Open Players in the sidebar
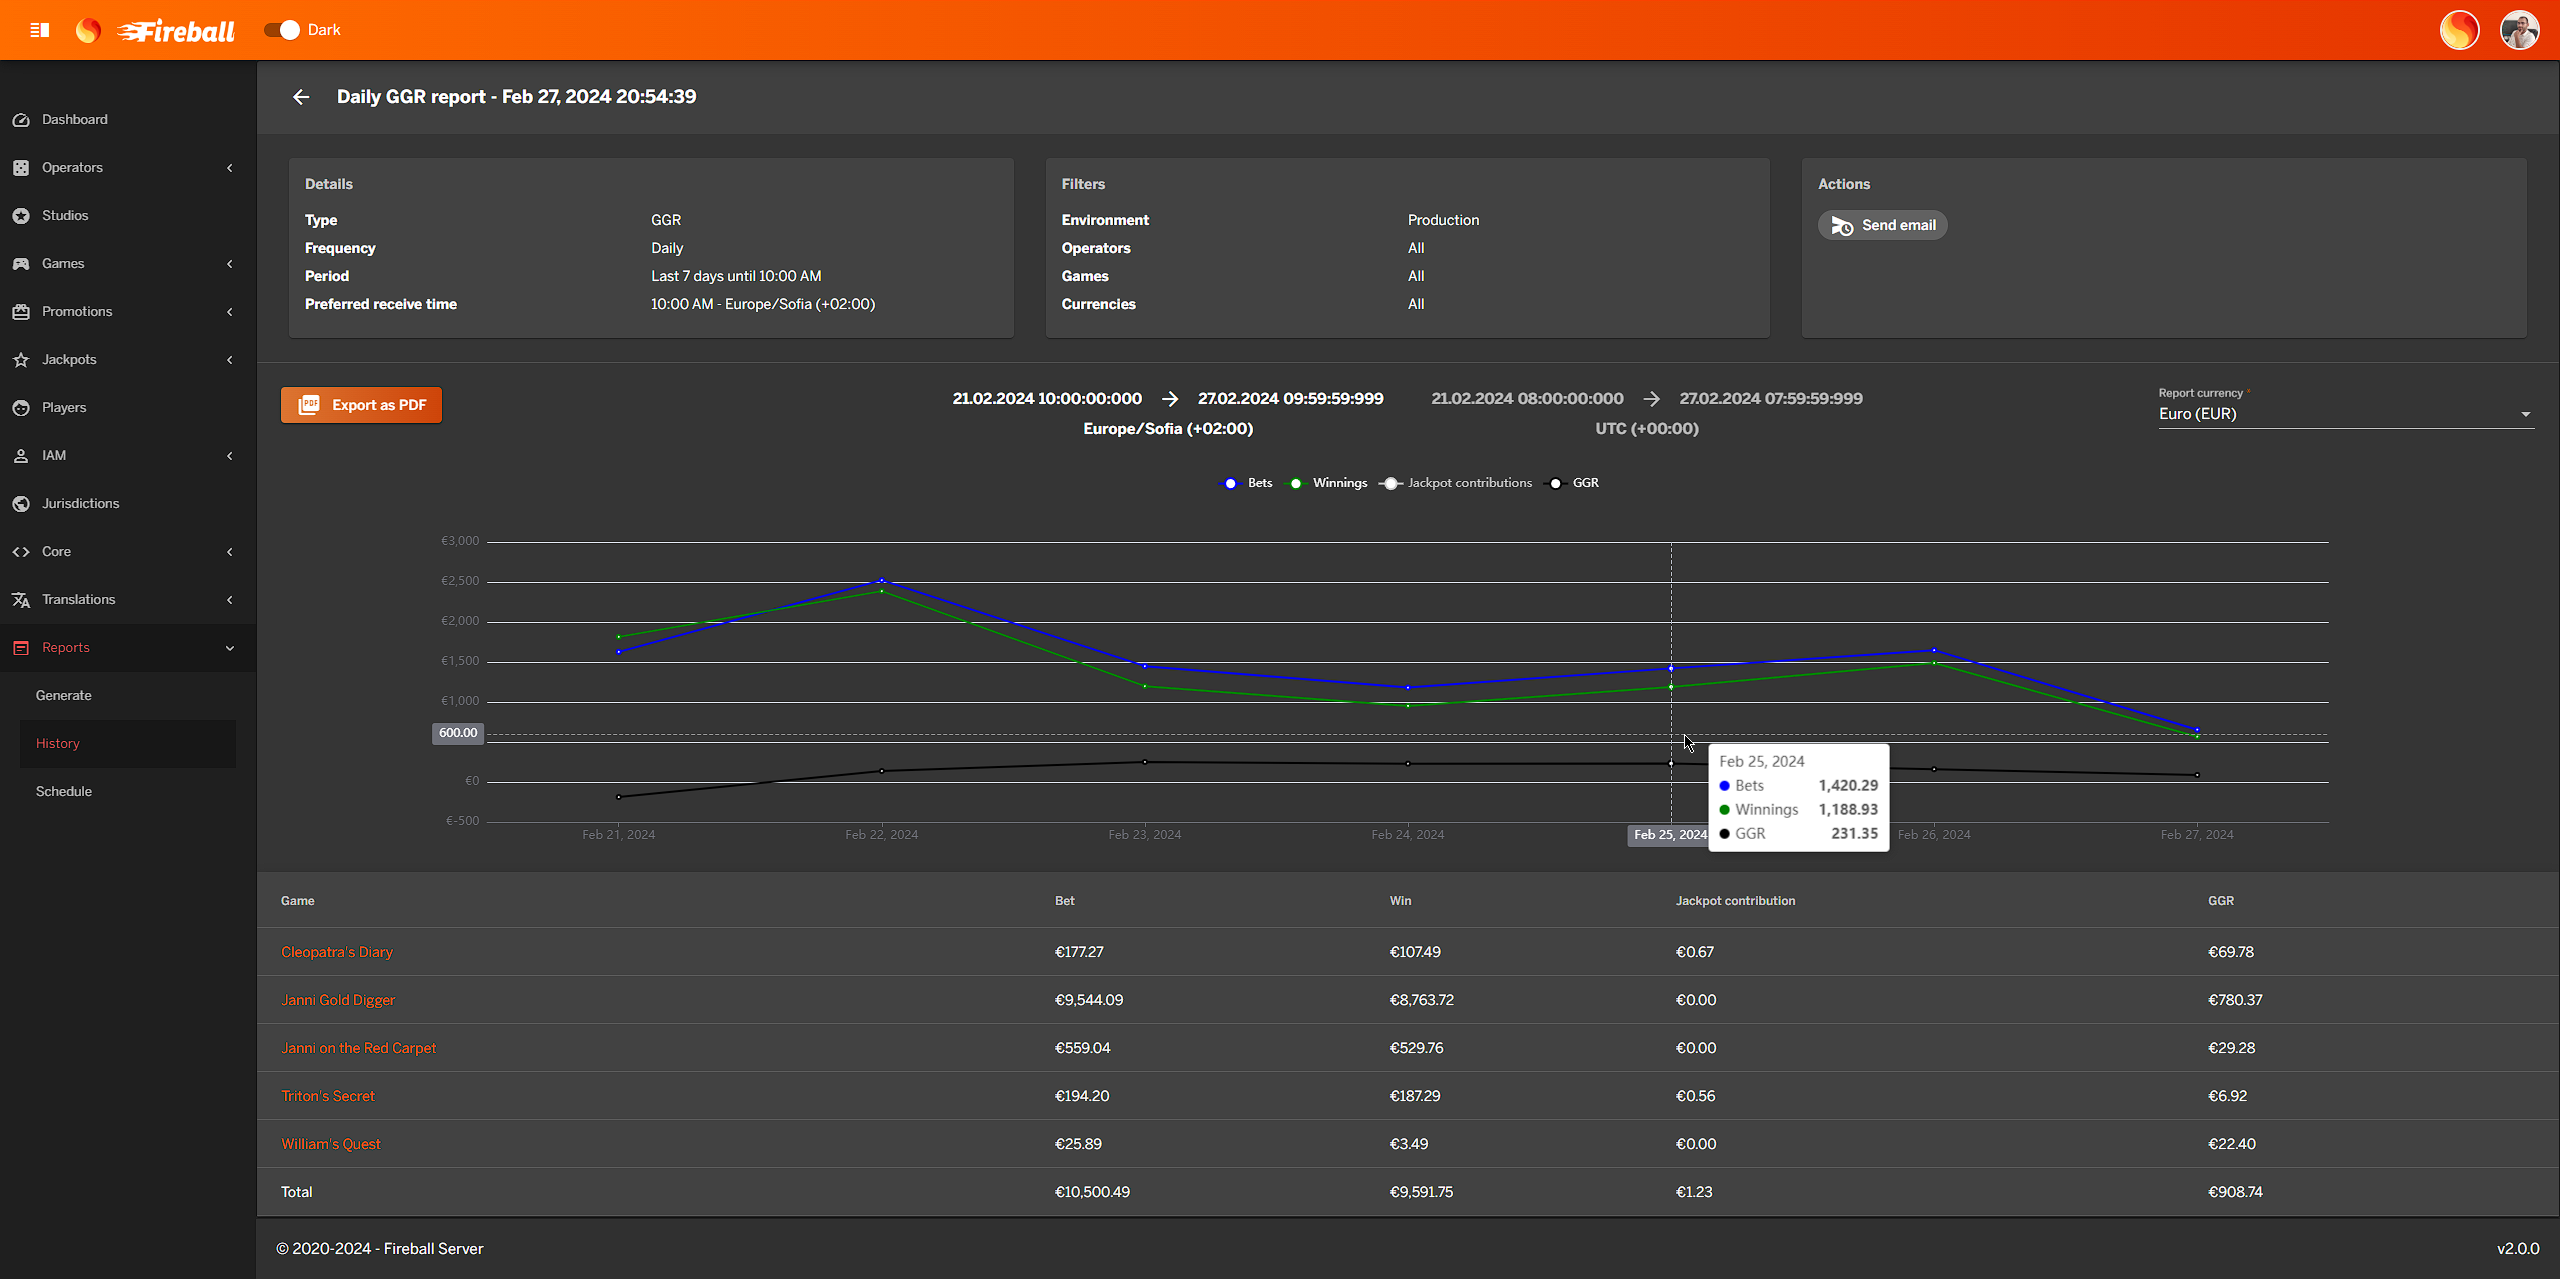Image resolution: width=2560 pixels, height=1279 pixels. click(x=64, y=407)
